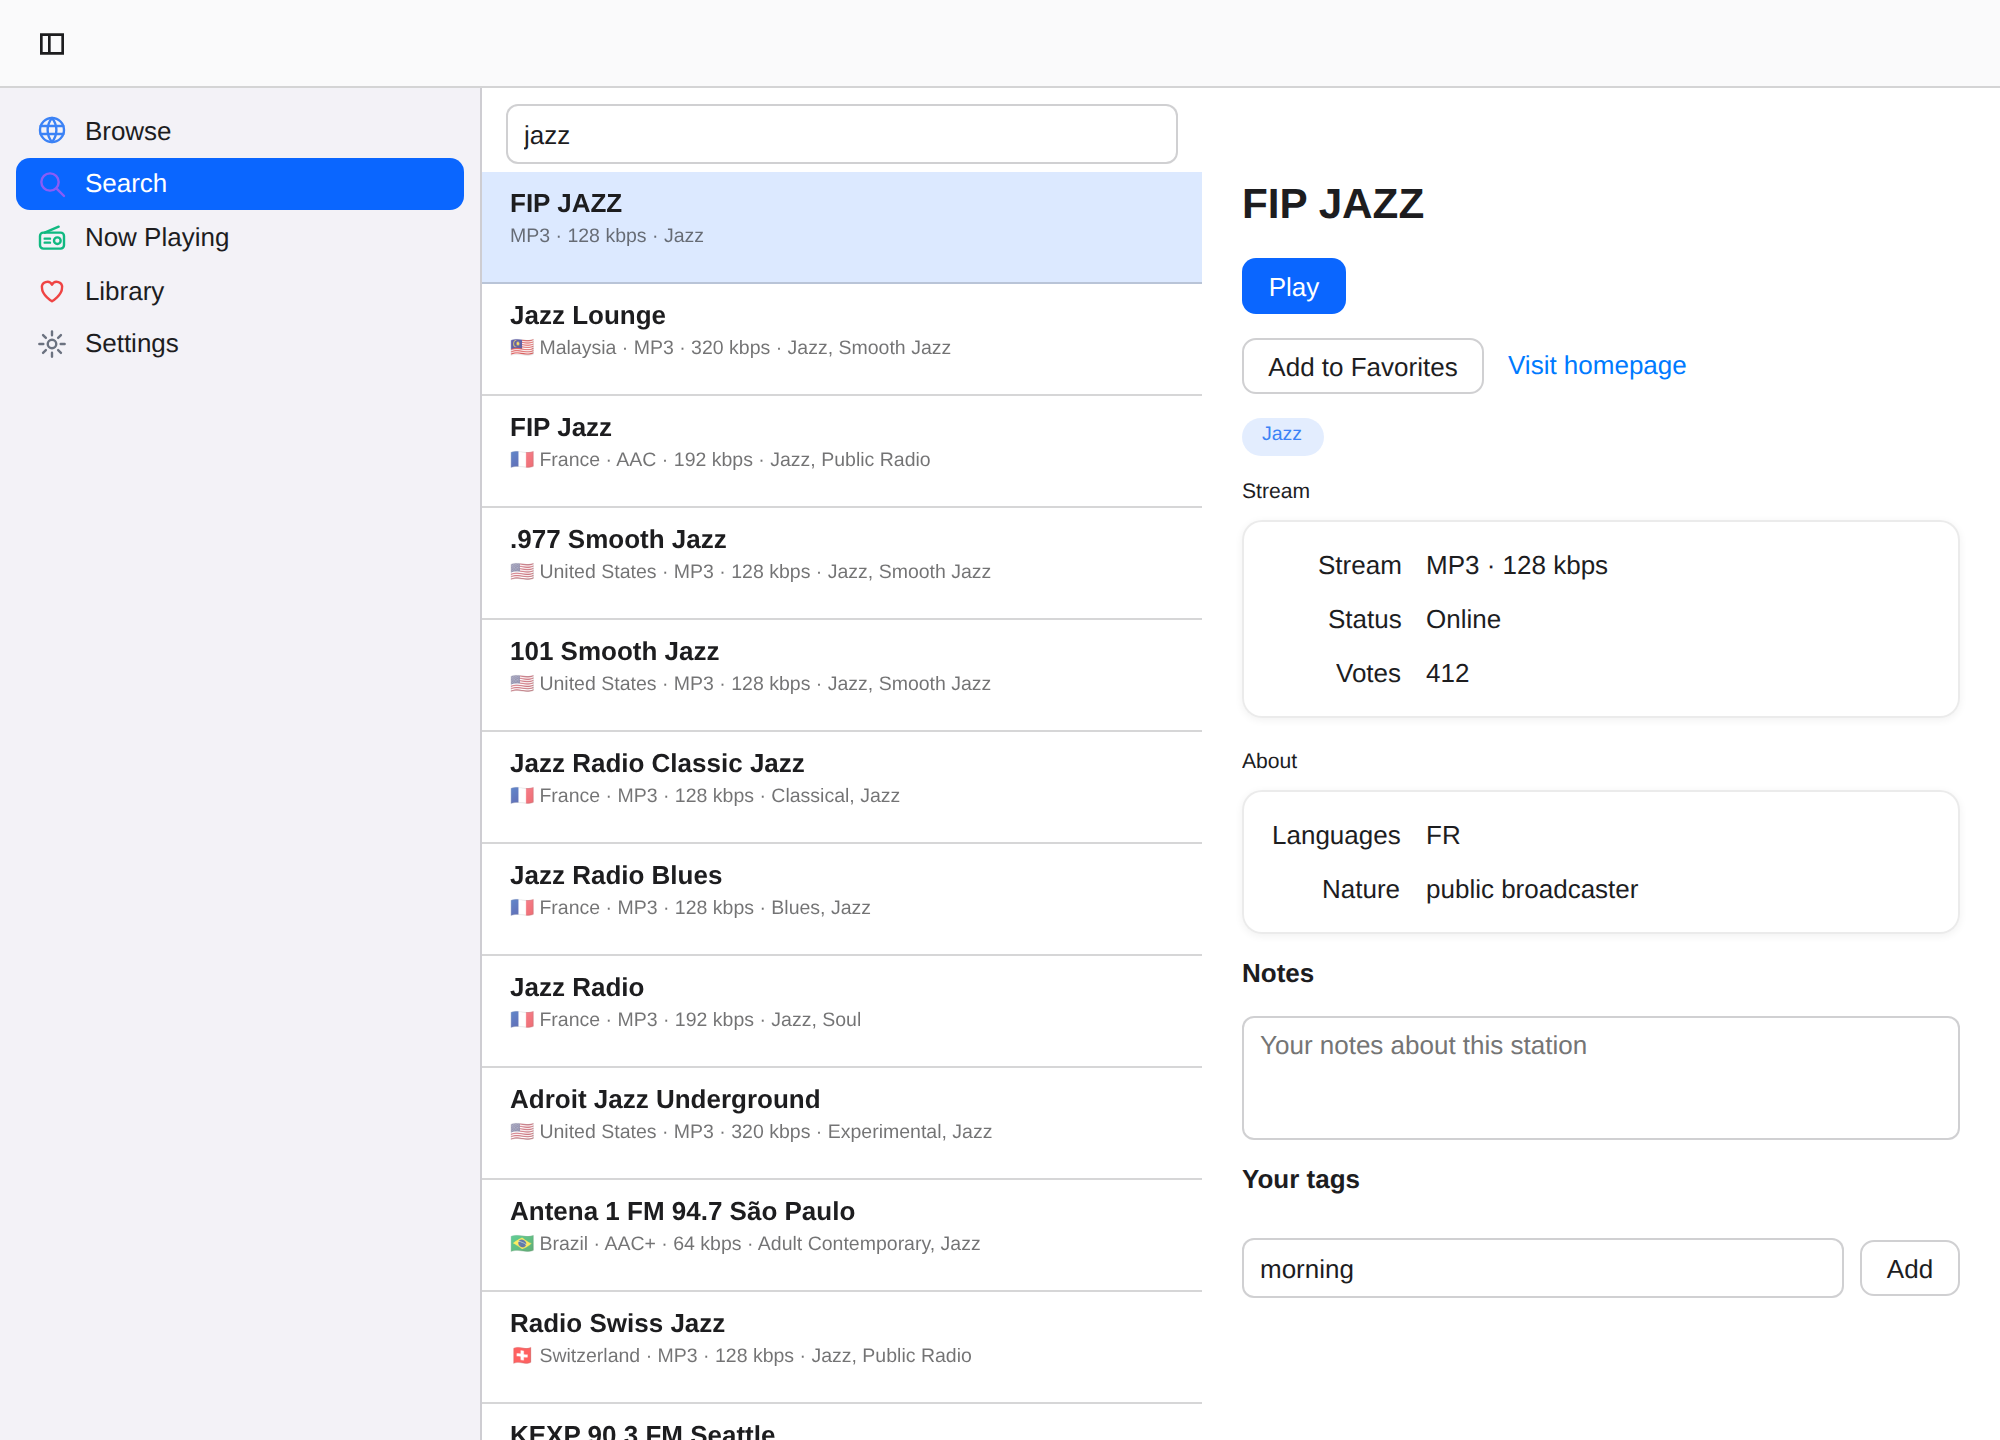2000x1440 pixels.
Task: Pick Radio Swiss Jazz station
Action: point(842,1347)
